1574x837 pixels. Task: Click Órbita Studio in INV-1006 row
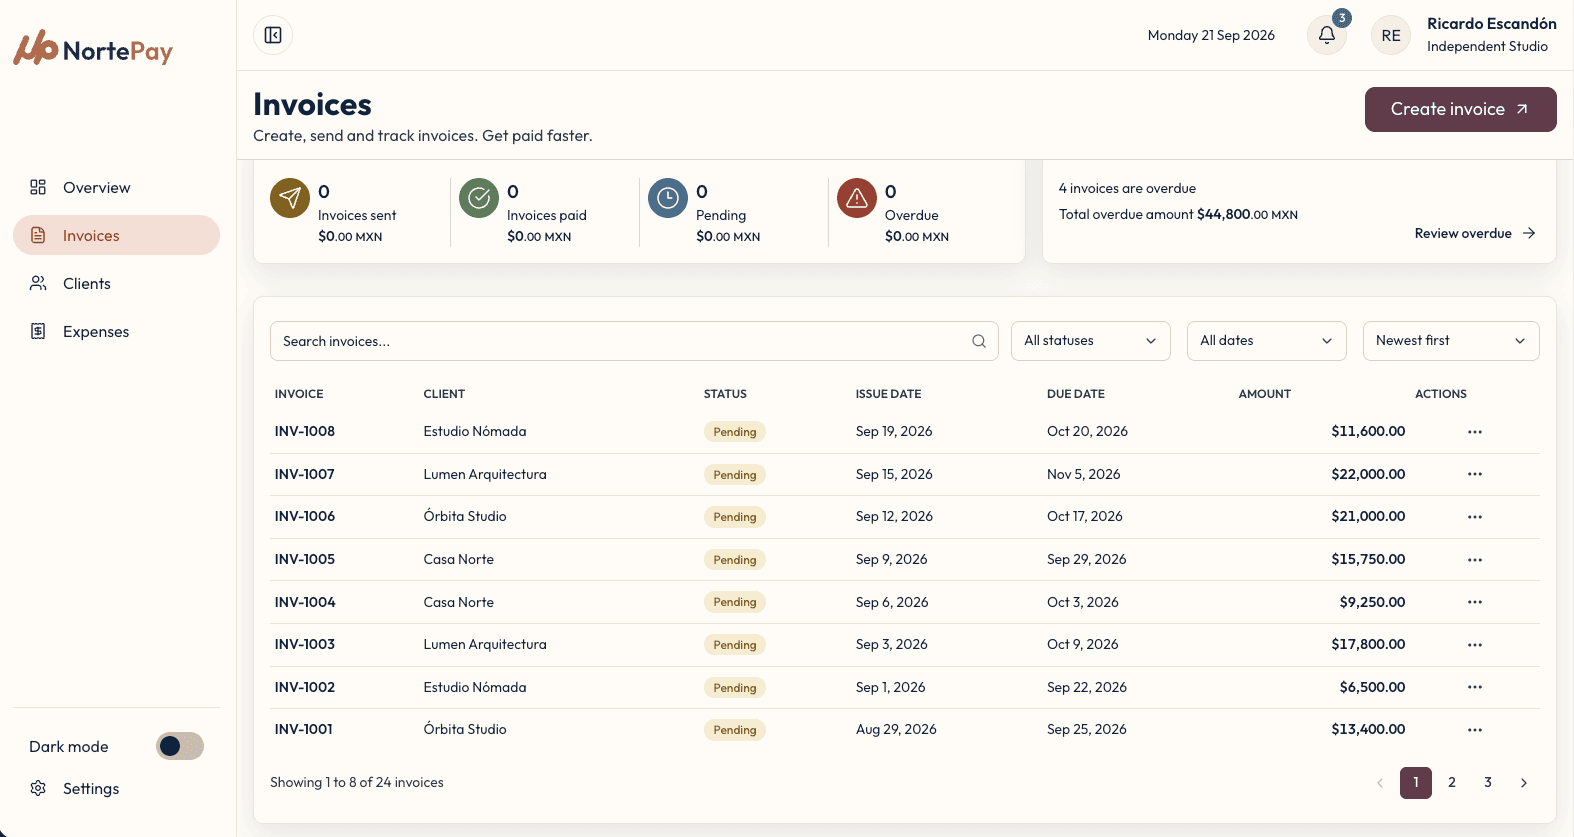[x=465, y=517]
